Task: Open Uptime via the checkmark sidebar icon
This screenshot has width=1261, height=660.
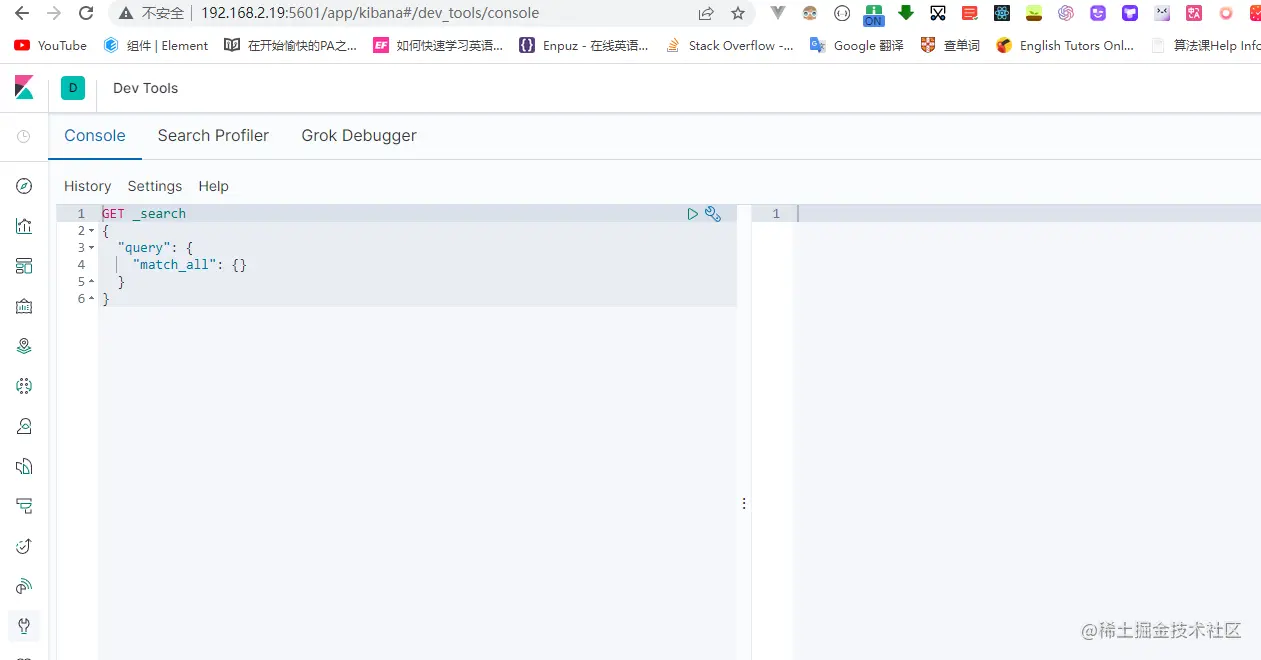Action: pyautogui.click(x=24, y=546)
